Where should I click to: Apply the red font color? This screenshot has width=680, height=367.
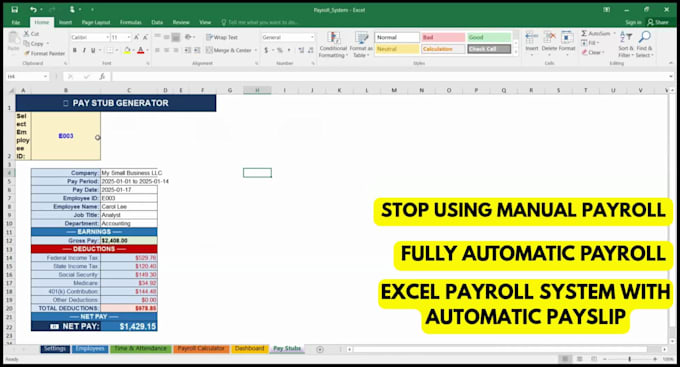[141, 50]
